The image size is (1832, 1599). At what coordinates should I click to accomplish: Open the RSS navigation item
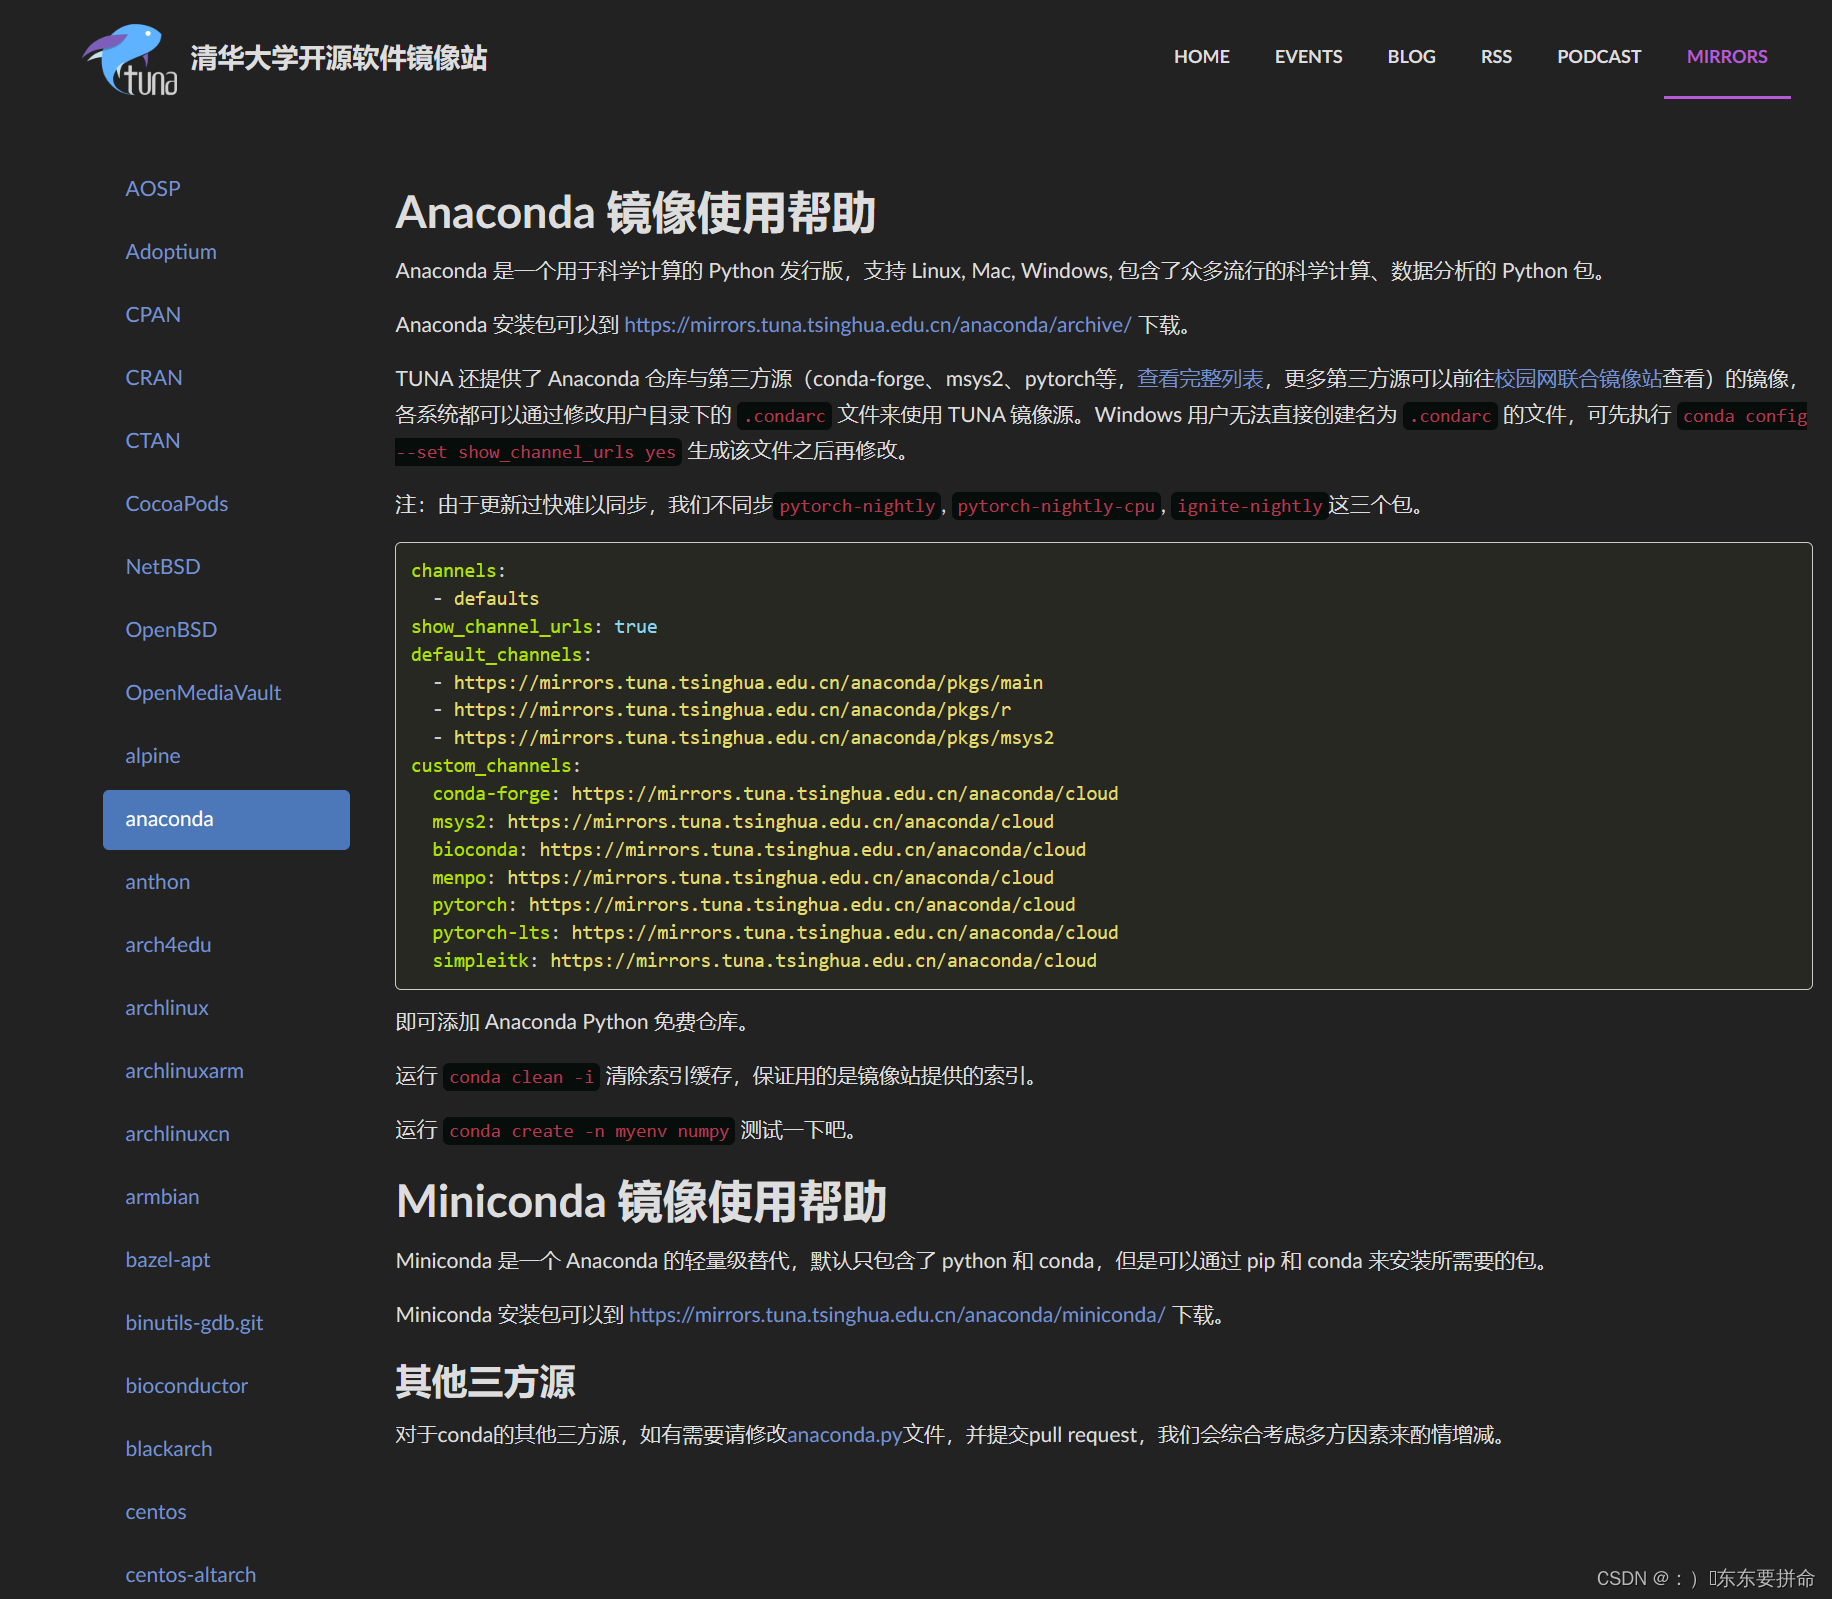pos(1496,57)
